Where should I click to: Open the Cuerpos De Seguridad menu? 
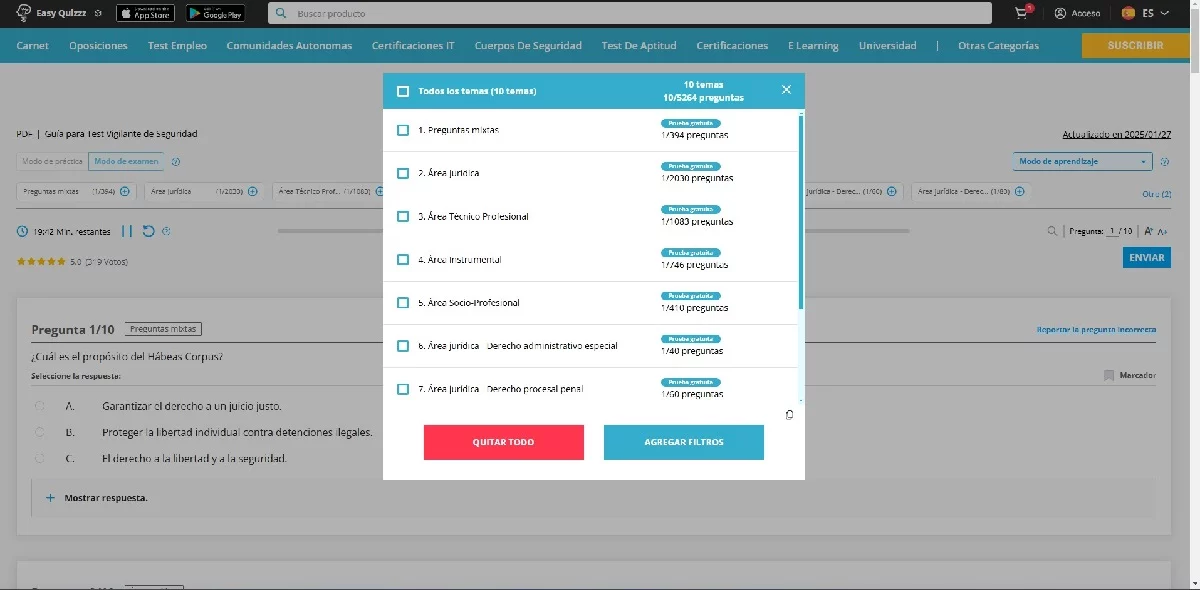click(528, 45)
